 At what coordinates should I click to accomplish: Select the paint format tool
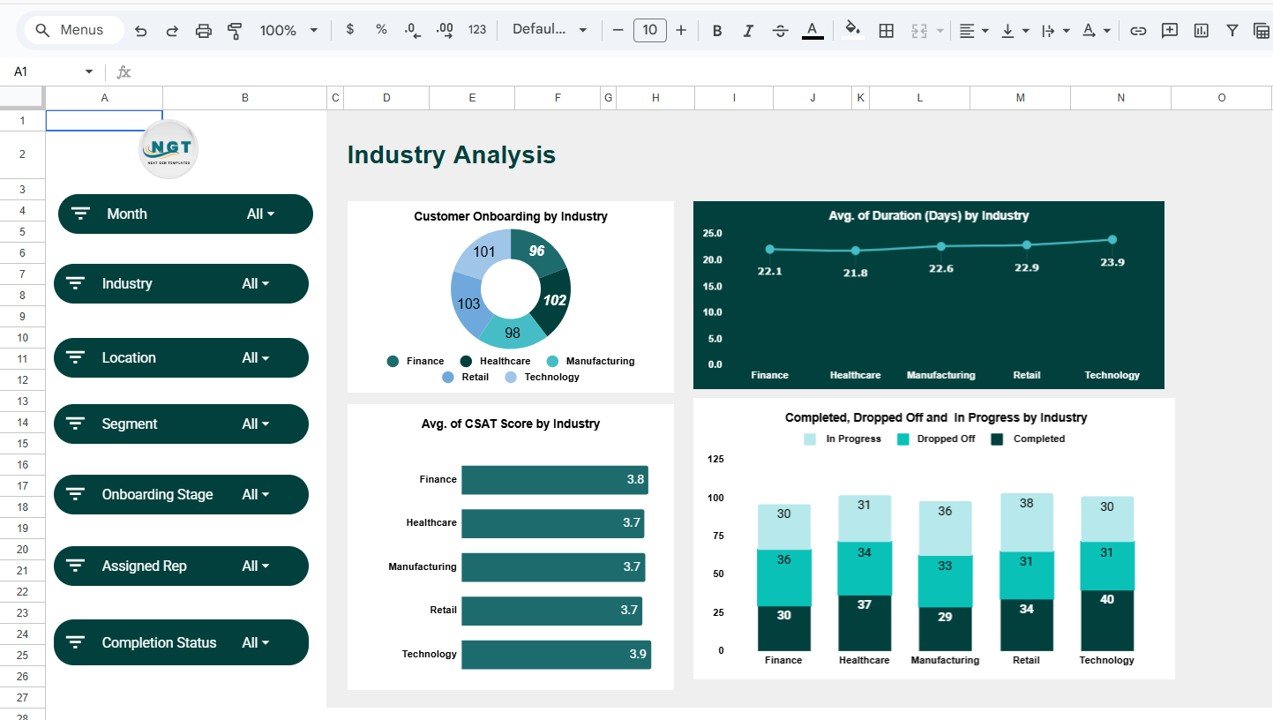(x=235, y=30)
